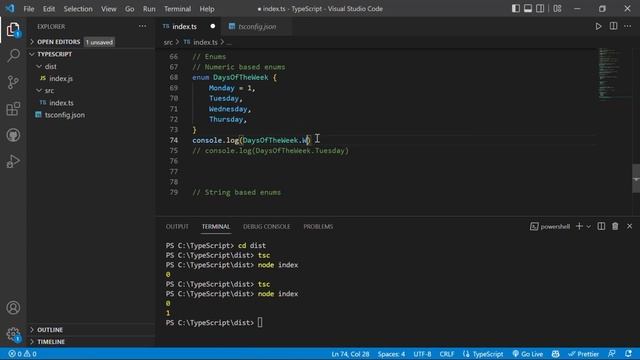
Task: Open Explorer views and more actions ellipsis
Action: pyautogui.click(x=142, y=27)
